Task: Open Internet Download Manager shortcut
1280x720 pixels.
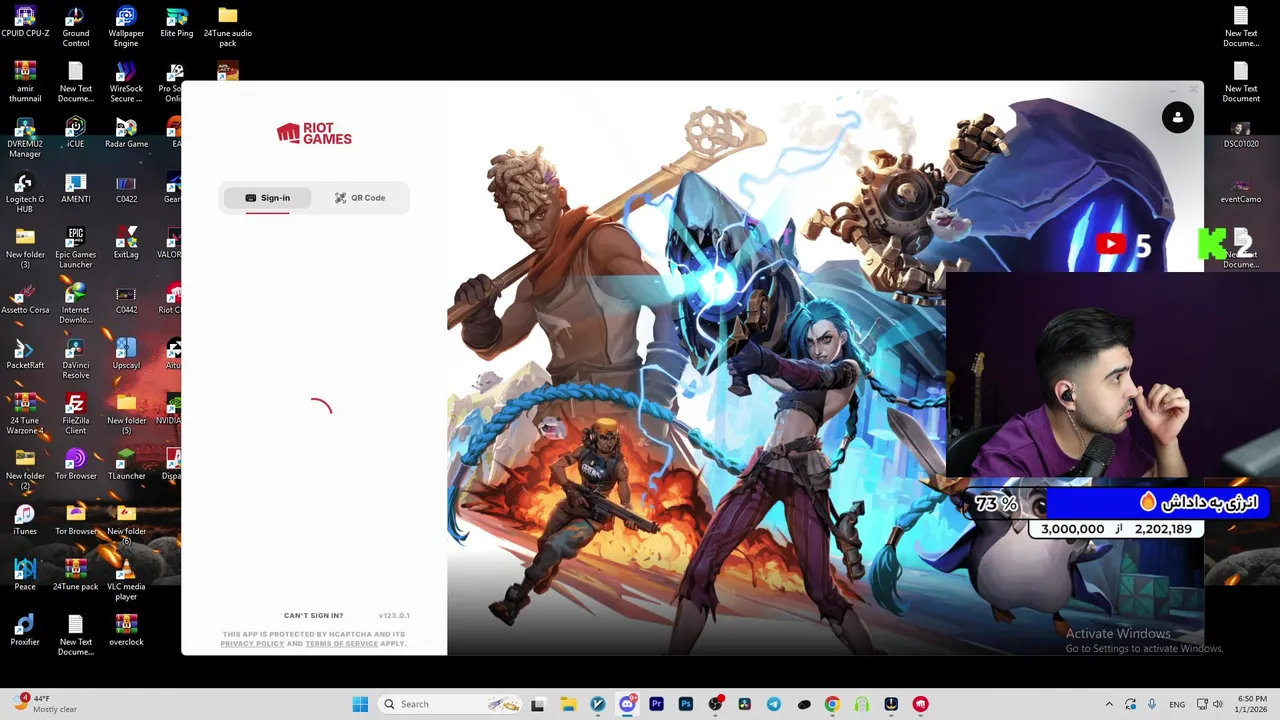Action: coord(76,303)
